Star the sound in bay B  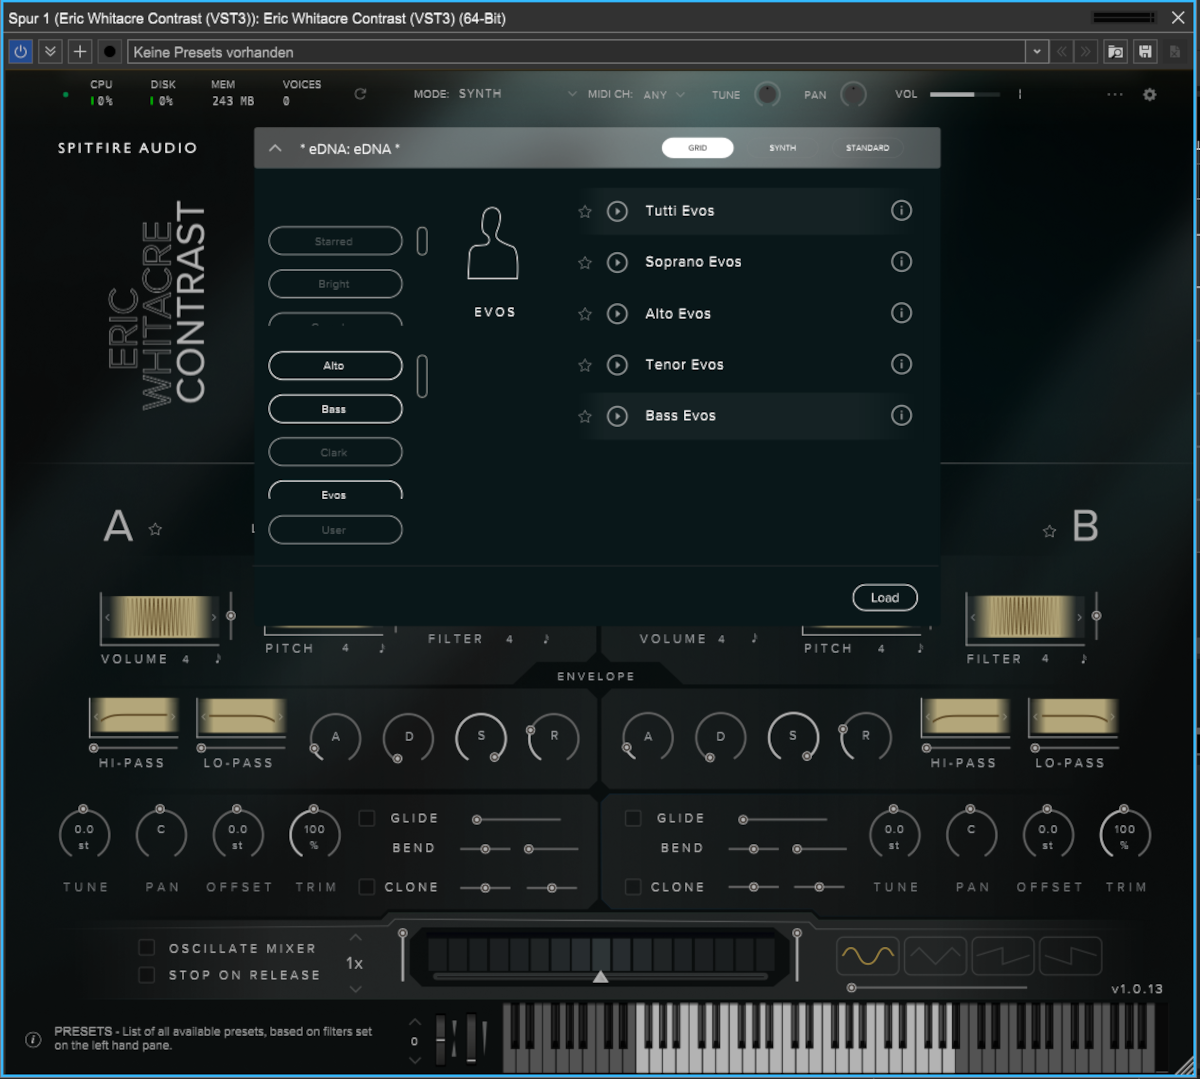click(1049, 531)
